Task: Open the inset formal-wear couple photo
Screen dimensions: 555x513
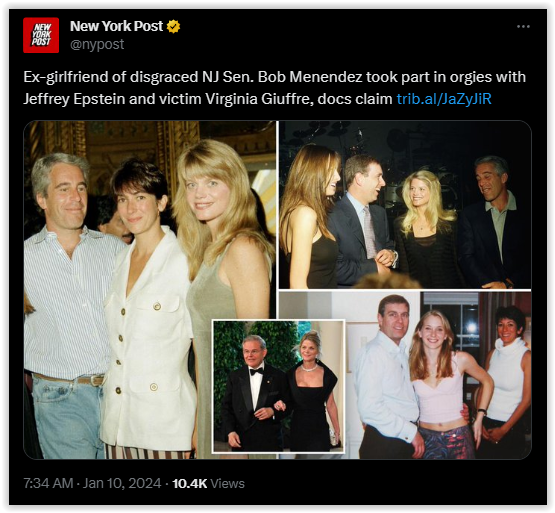Action: [278, 386]
